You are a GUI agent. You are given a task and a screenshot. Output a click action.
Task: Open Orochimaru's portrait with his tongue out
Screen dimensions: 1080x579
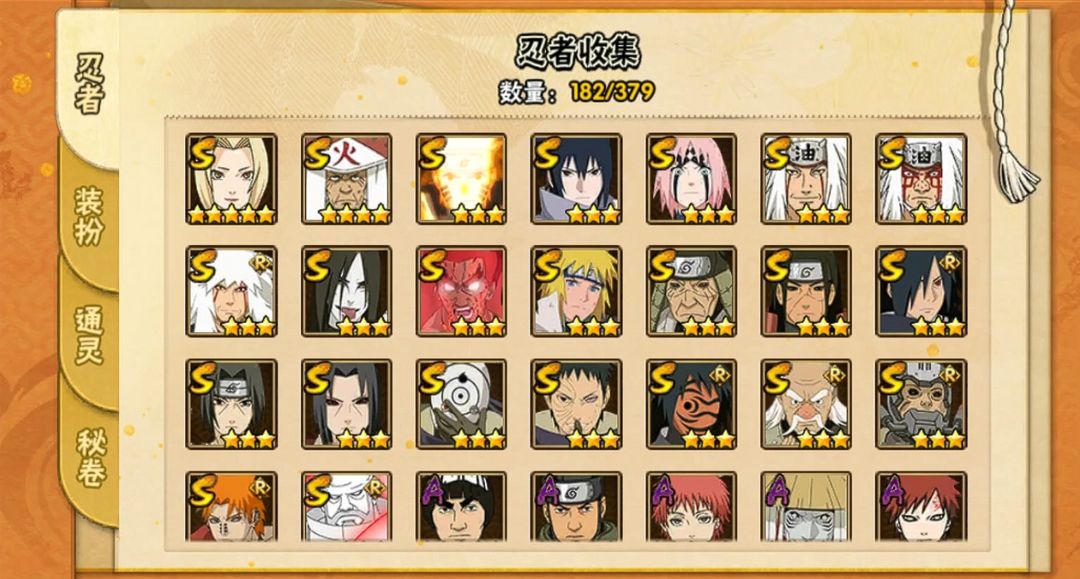[346, 292]
